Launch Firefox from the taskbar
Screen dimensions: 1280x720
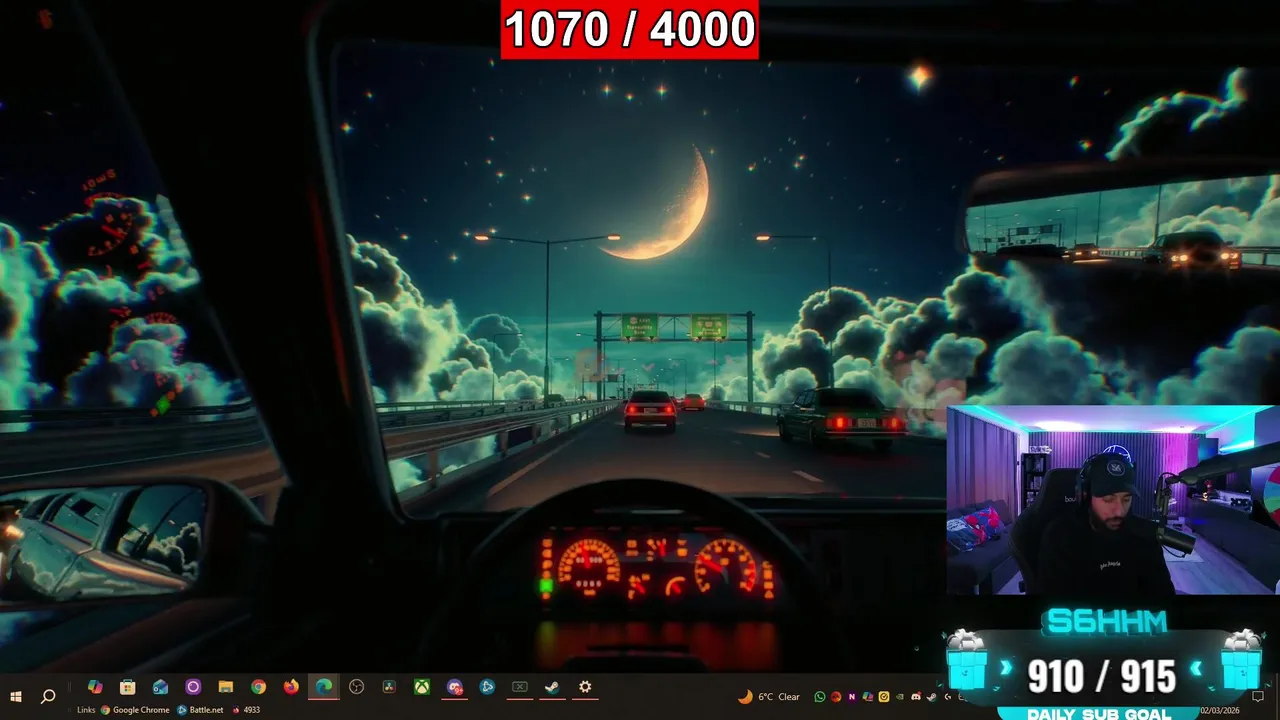pos(291,687)
